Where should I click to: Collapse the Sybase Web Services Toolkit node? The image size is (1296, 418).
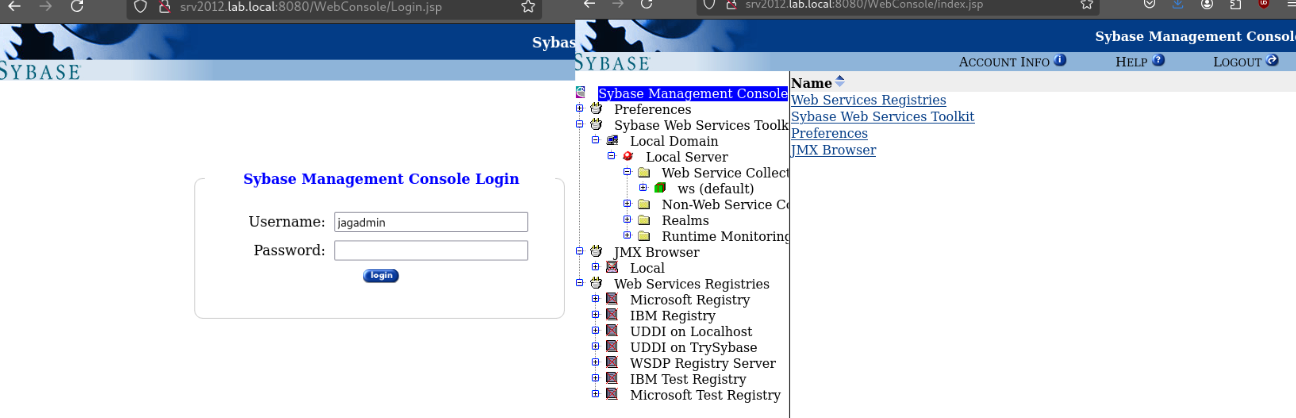pos(580,125)
